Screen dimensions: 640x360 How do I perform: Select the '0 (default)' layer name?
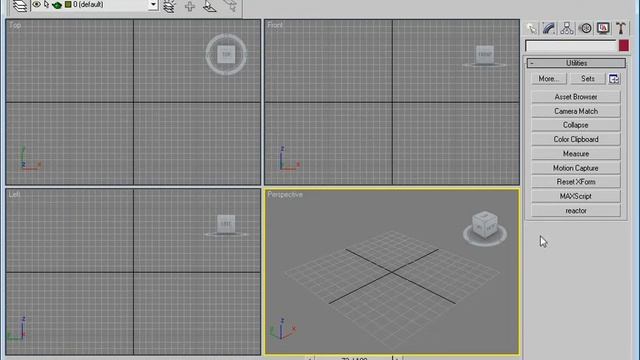click(x=88, y=4)
